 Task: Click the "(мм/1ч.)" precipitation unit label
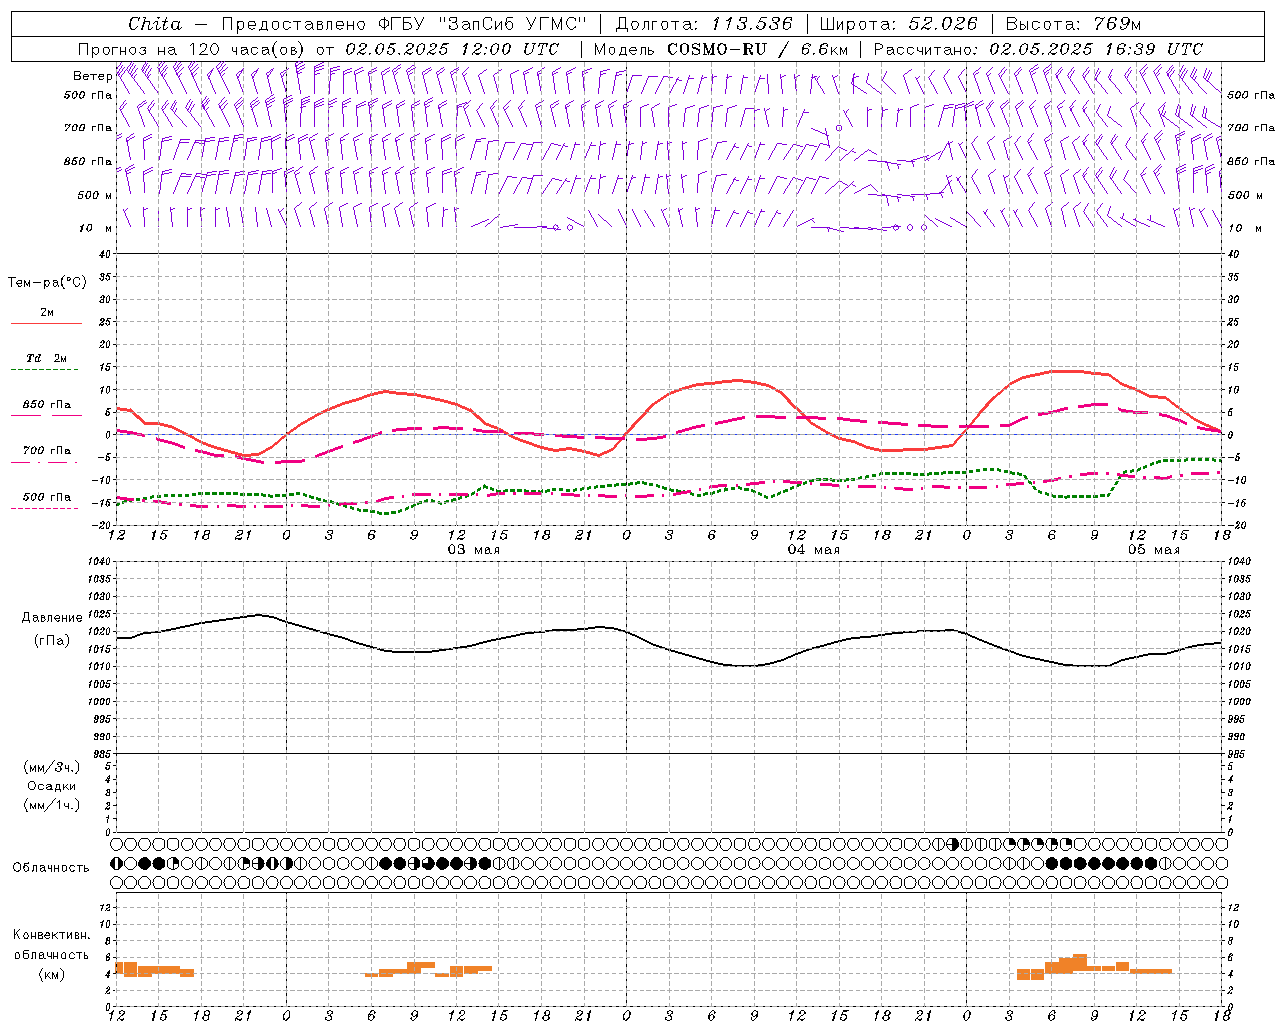pyautogui.click(x=51, y=805)
